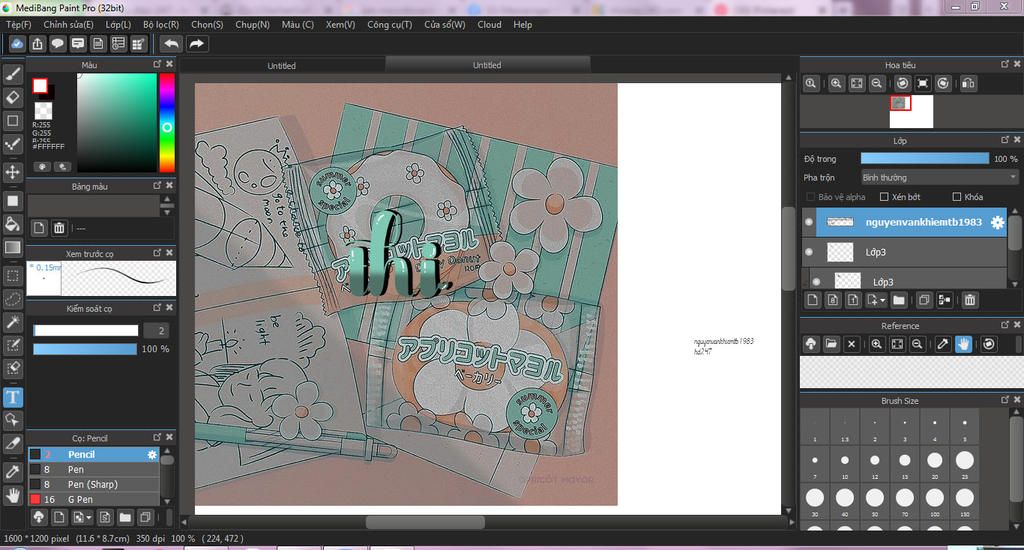Select the first Lớp3 layer row
The width and height of the screenshot is (1024, 550).
point(904,252)
